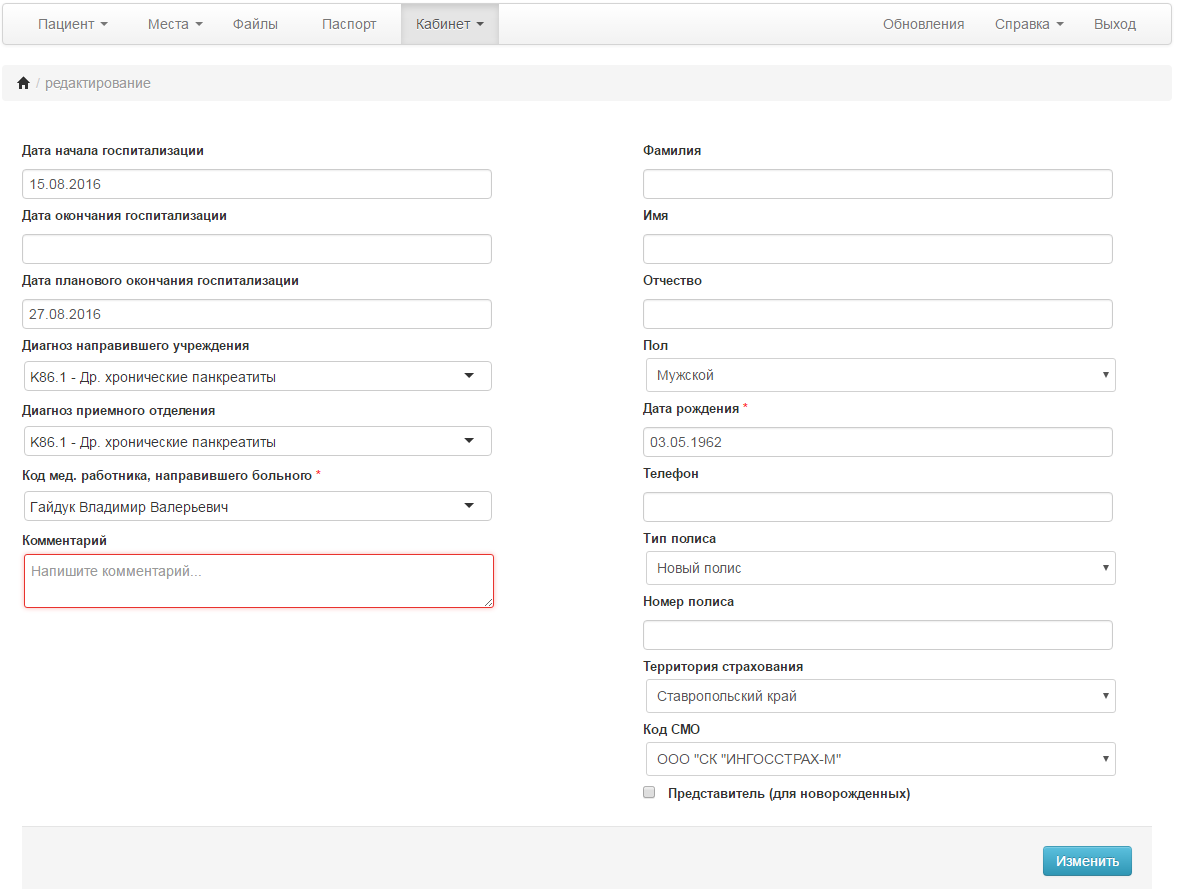Expand the Тип полиса dropdown
1180x889 pixels.
pyautogui.click(x=880, y=568)
